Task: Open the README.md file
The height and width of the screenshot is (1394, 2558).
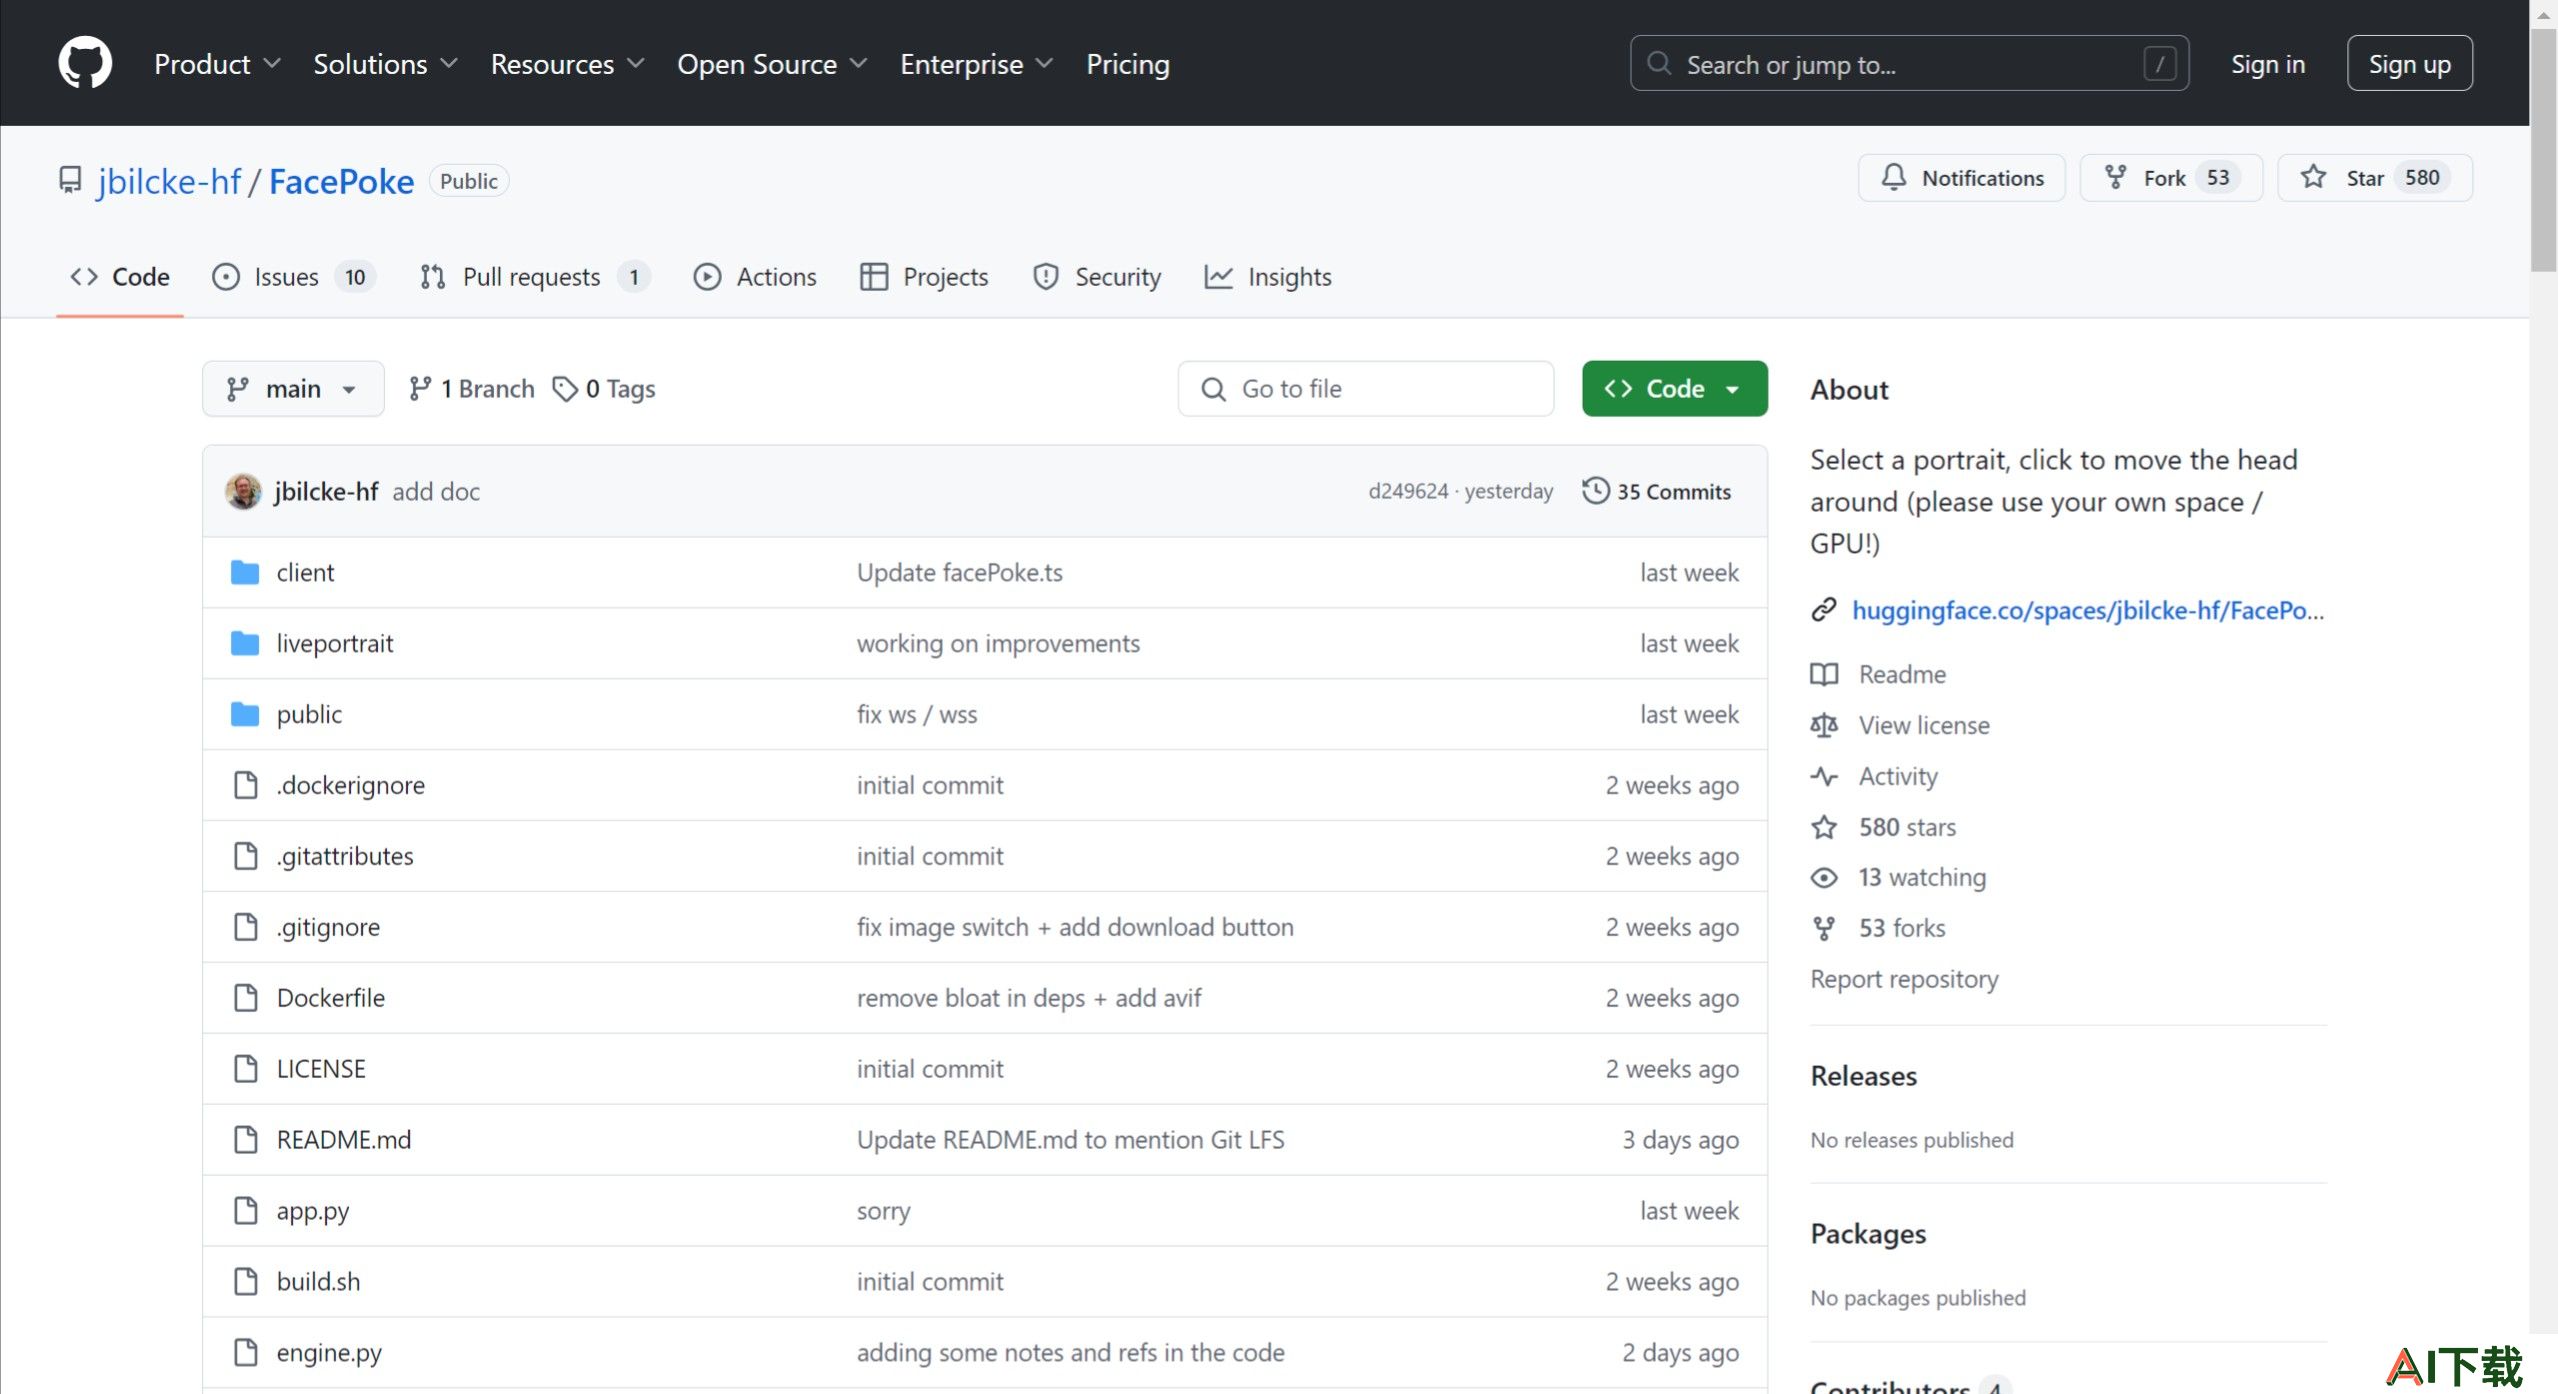Action: coord(344,1139)
